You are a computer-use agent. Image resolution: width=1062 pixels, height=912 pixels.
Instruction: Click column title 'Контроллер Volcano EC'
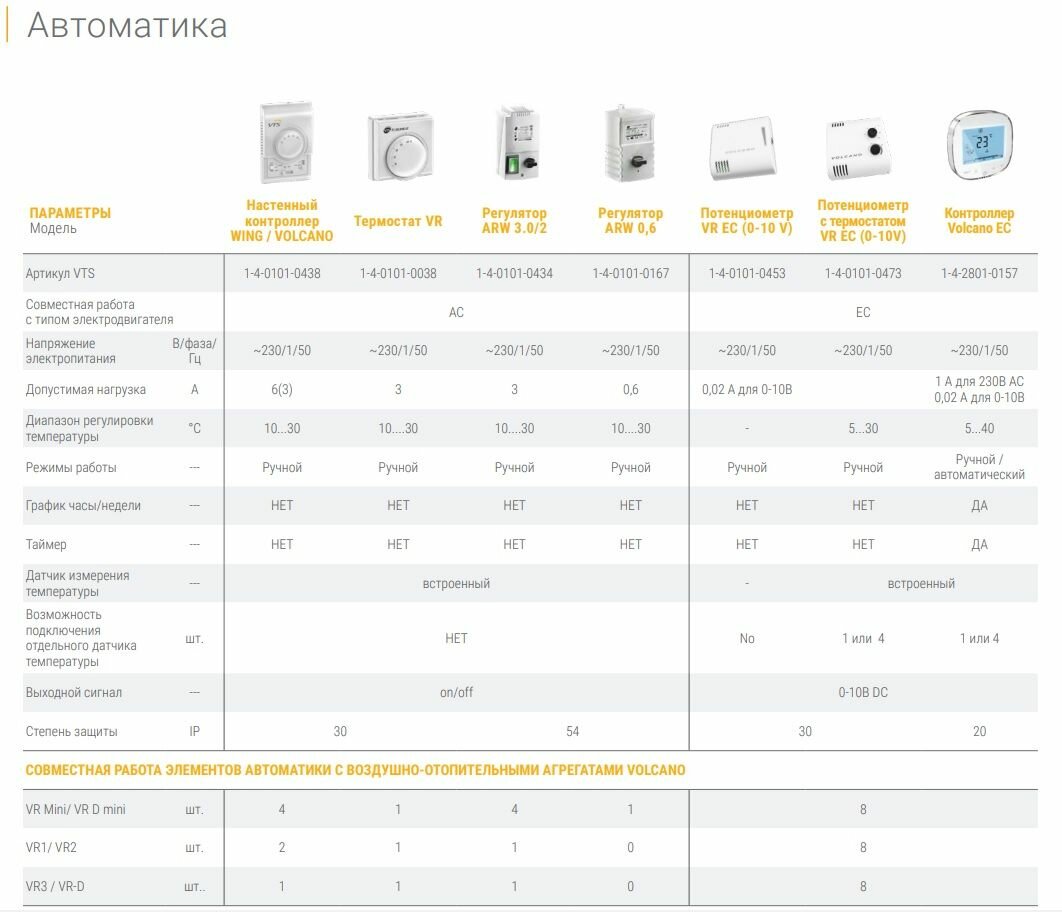[979, 221]
